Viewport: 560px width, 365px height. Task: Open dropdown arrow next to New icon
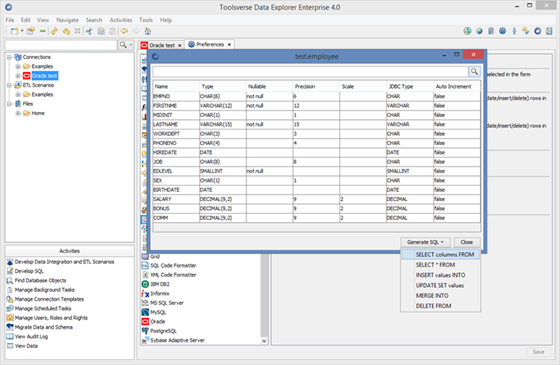point(22,31)
